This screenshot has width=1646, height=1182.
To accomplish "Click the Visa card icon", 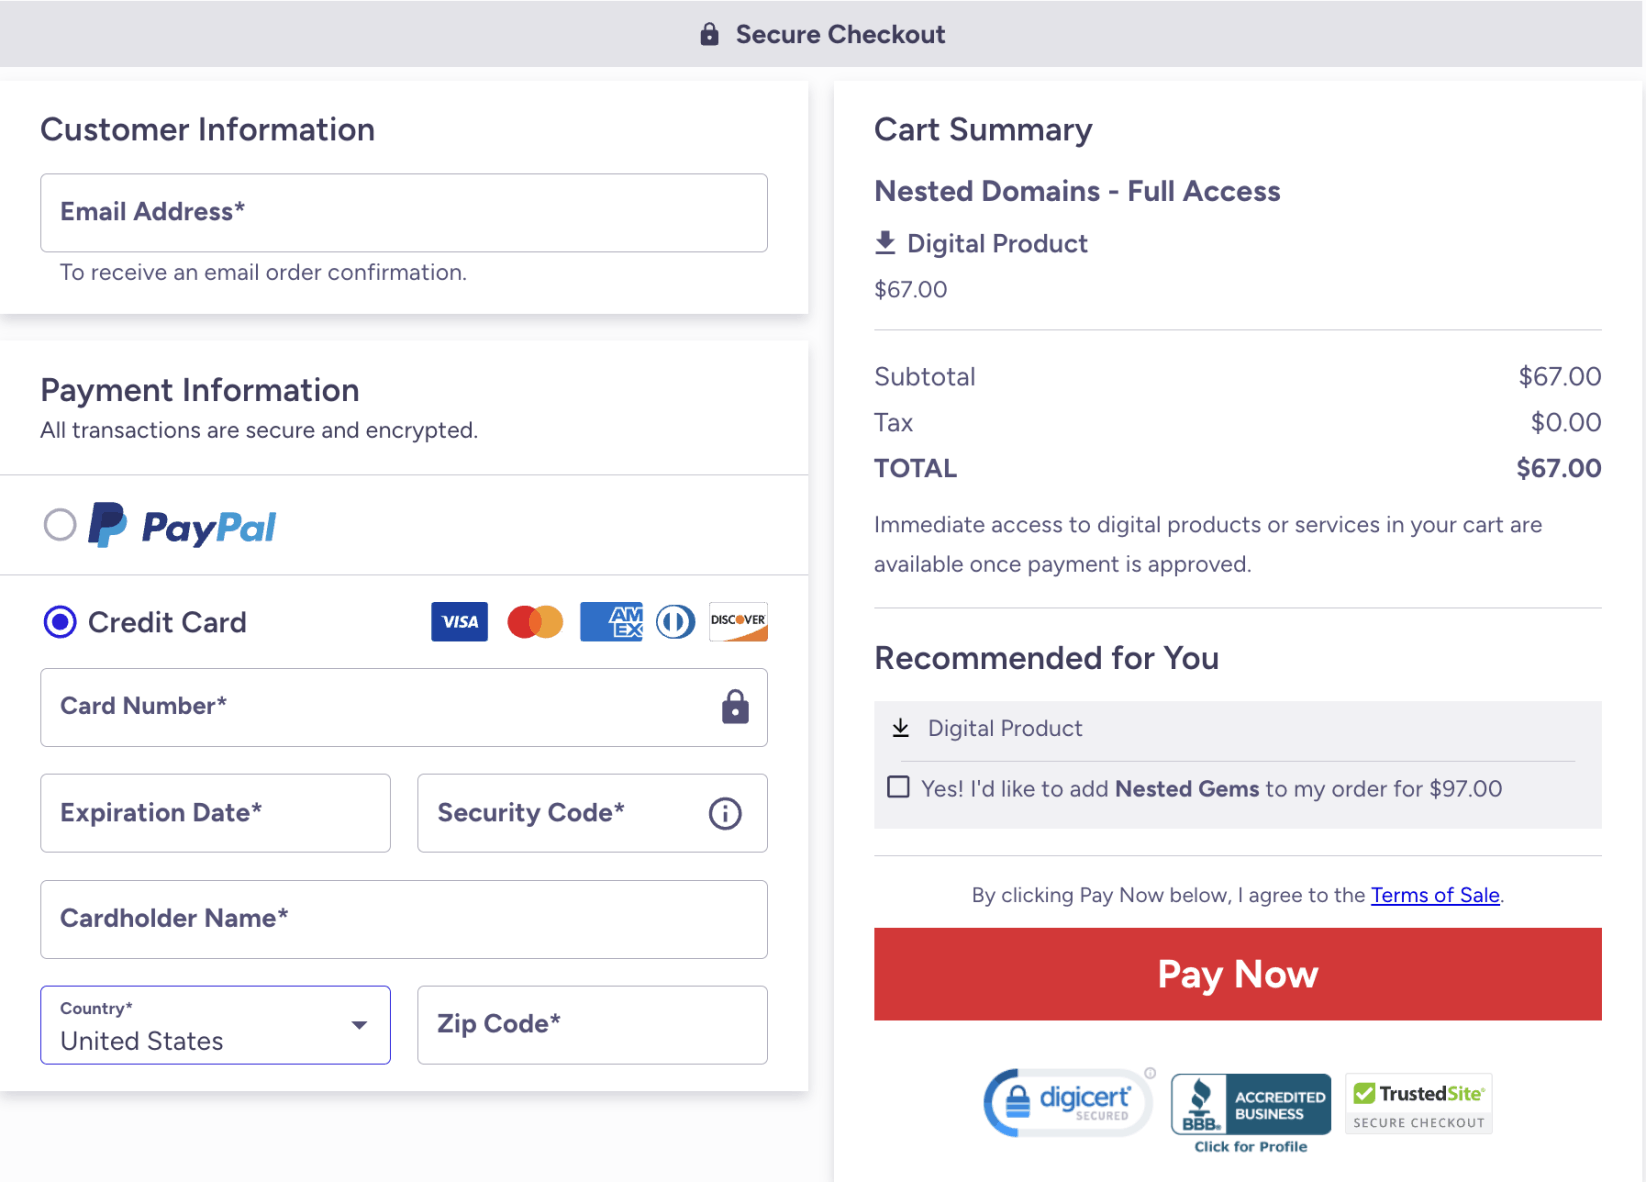I will click(x=459, y=621).
